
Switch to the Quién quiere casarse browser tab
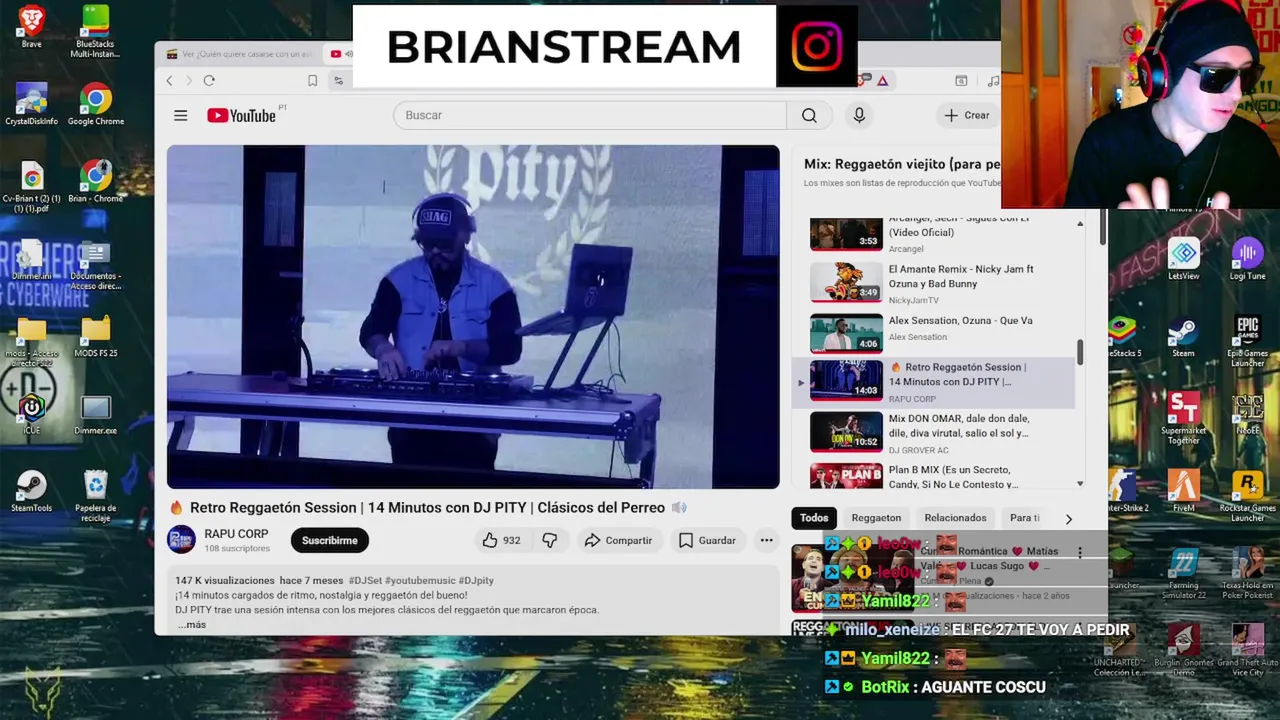(x=240, y=54)
